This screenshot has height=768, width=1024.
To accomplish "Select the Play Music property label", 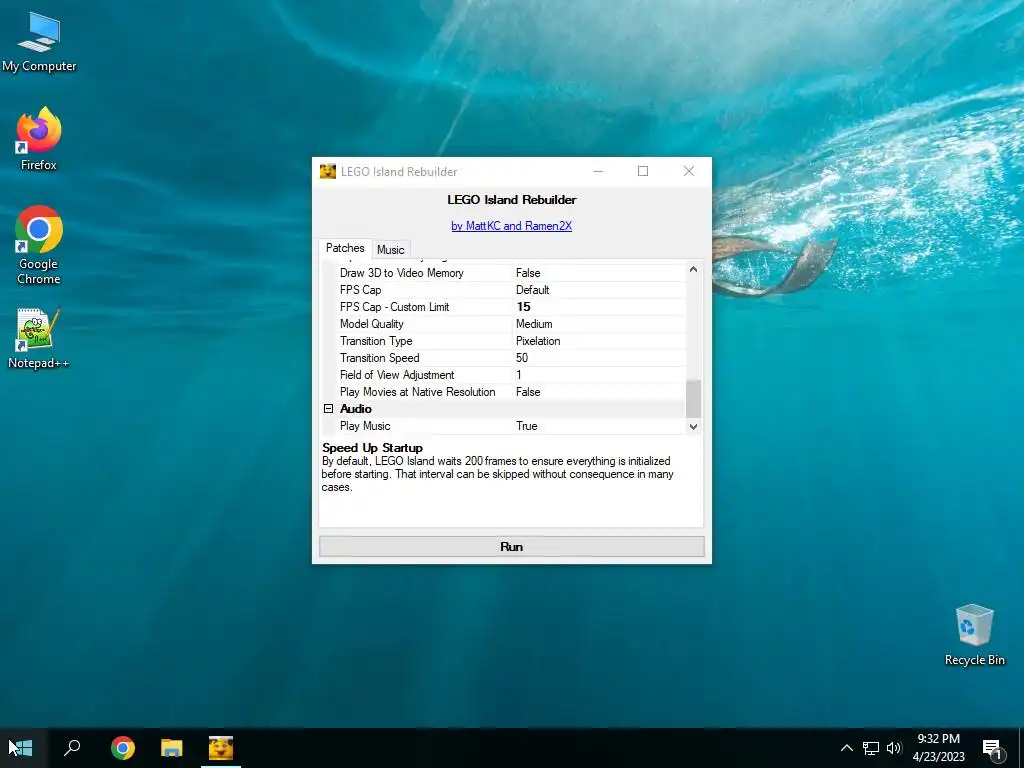I will [x=365, y=426].
